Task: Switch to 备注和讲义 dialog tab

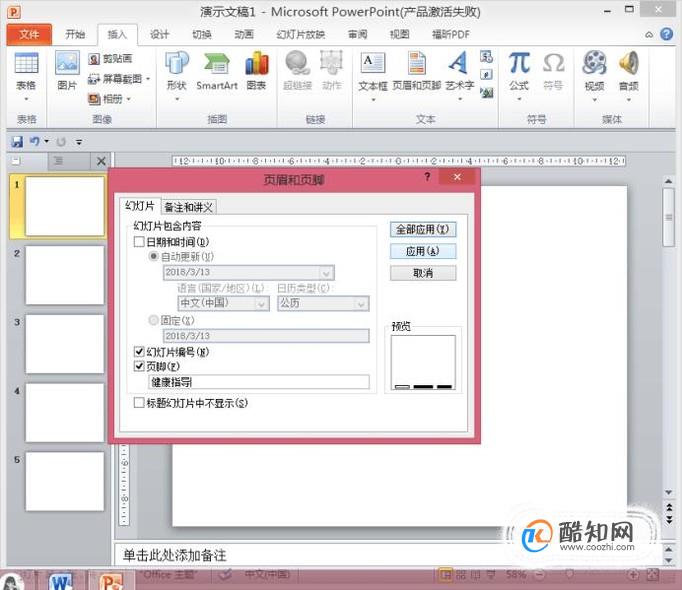Action: click(188, 207)
